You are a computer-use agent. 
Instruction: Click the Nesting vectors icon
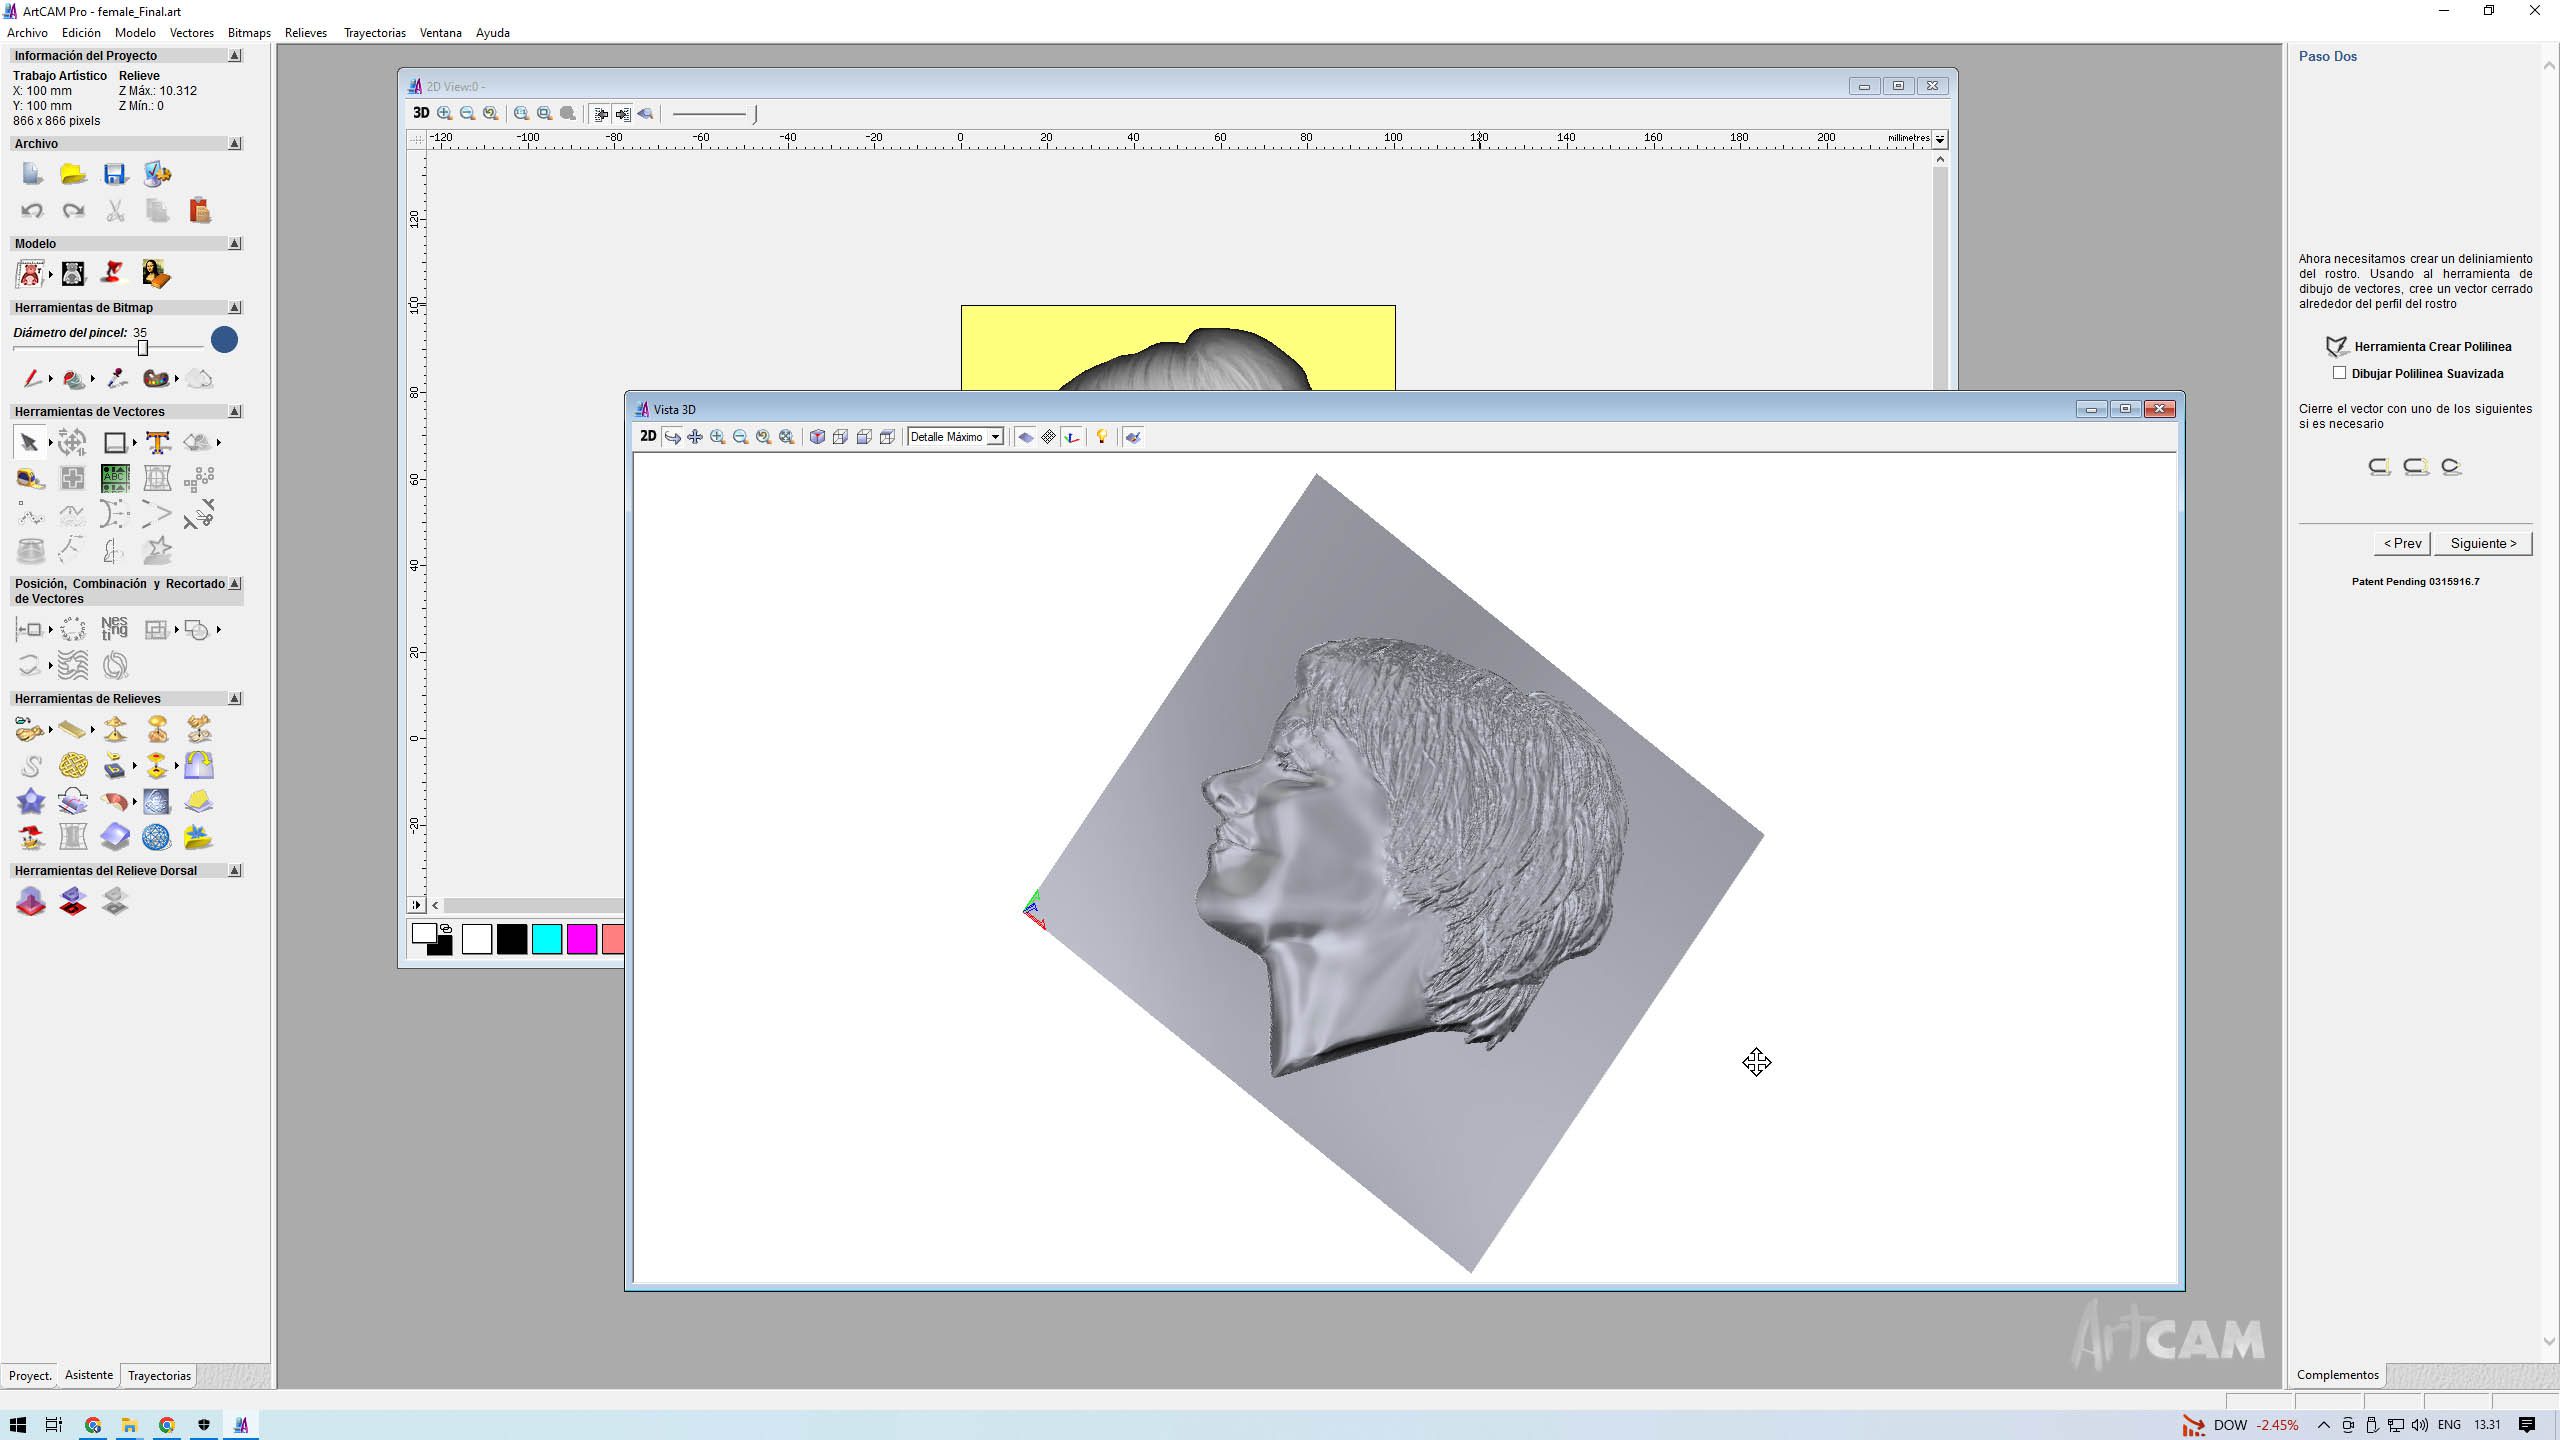tap(114, 629)
